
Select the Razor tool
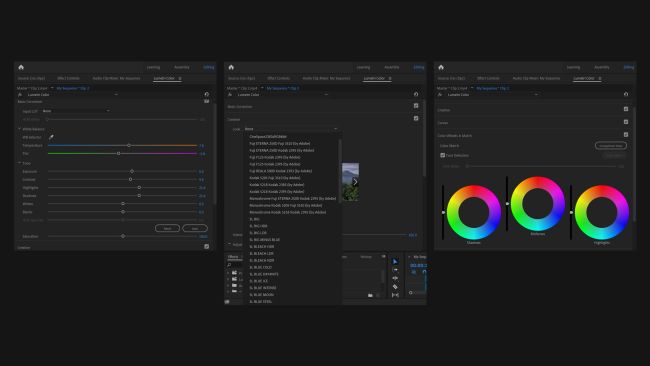point(395,286)
